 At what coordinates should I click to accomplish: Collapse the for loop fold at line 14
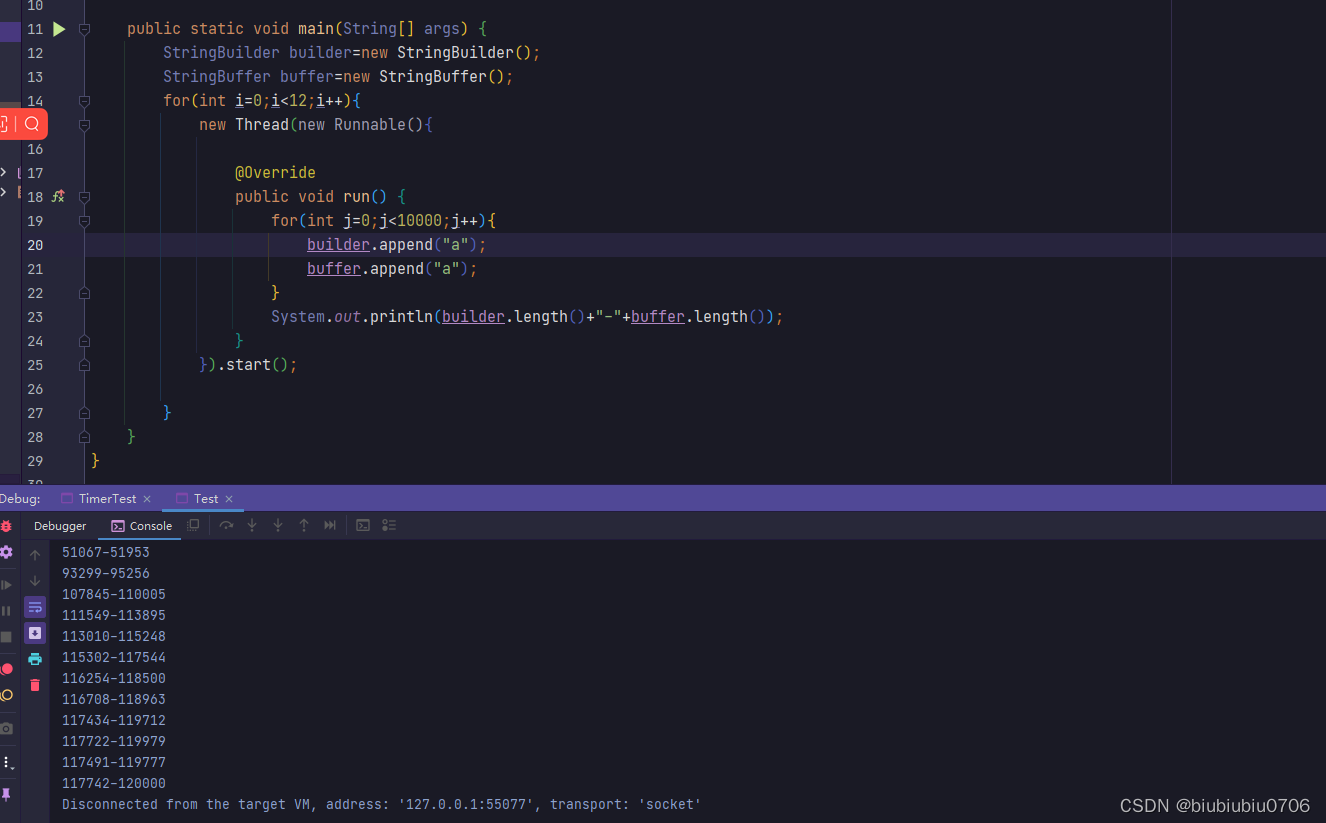tap(84, 100)
